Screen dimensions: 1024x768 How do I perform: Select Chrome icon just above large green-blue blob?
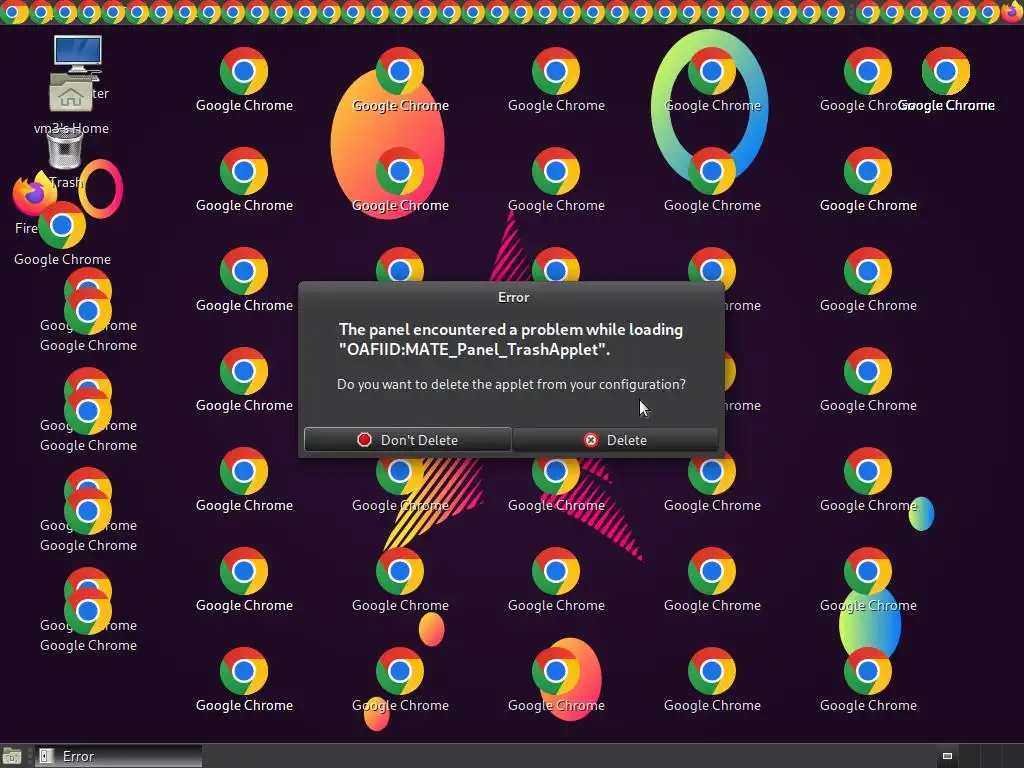(x=868, y=571)
